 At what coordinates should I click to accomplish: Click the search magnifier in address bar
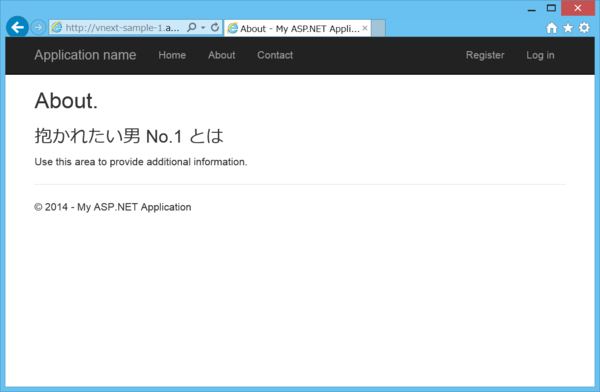click(x=192, y=27)
